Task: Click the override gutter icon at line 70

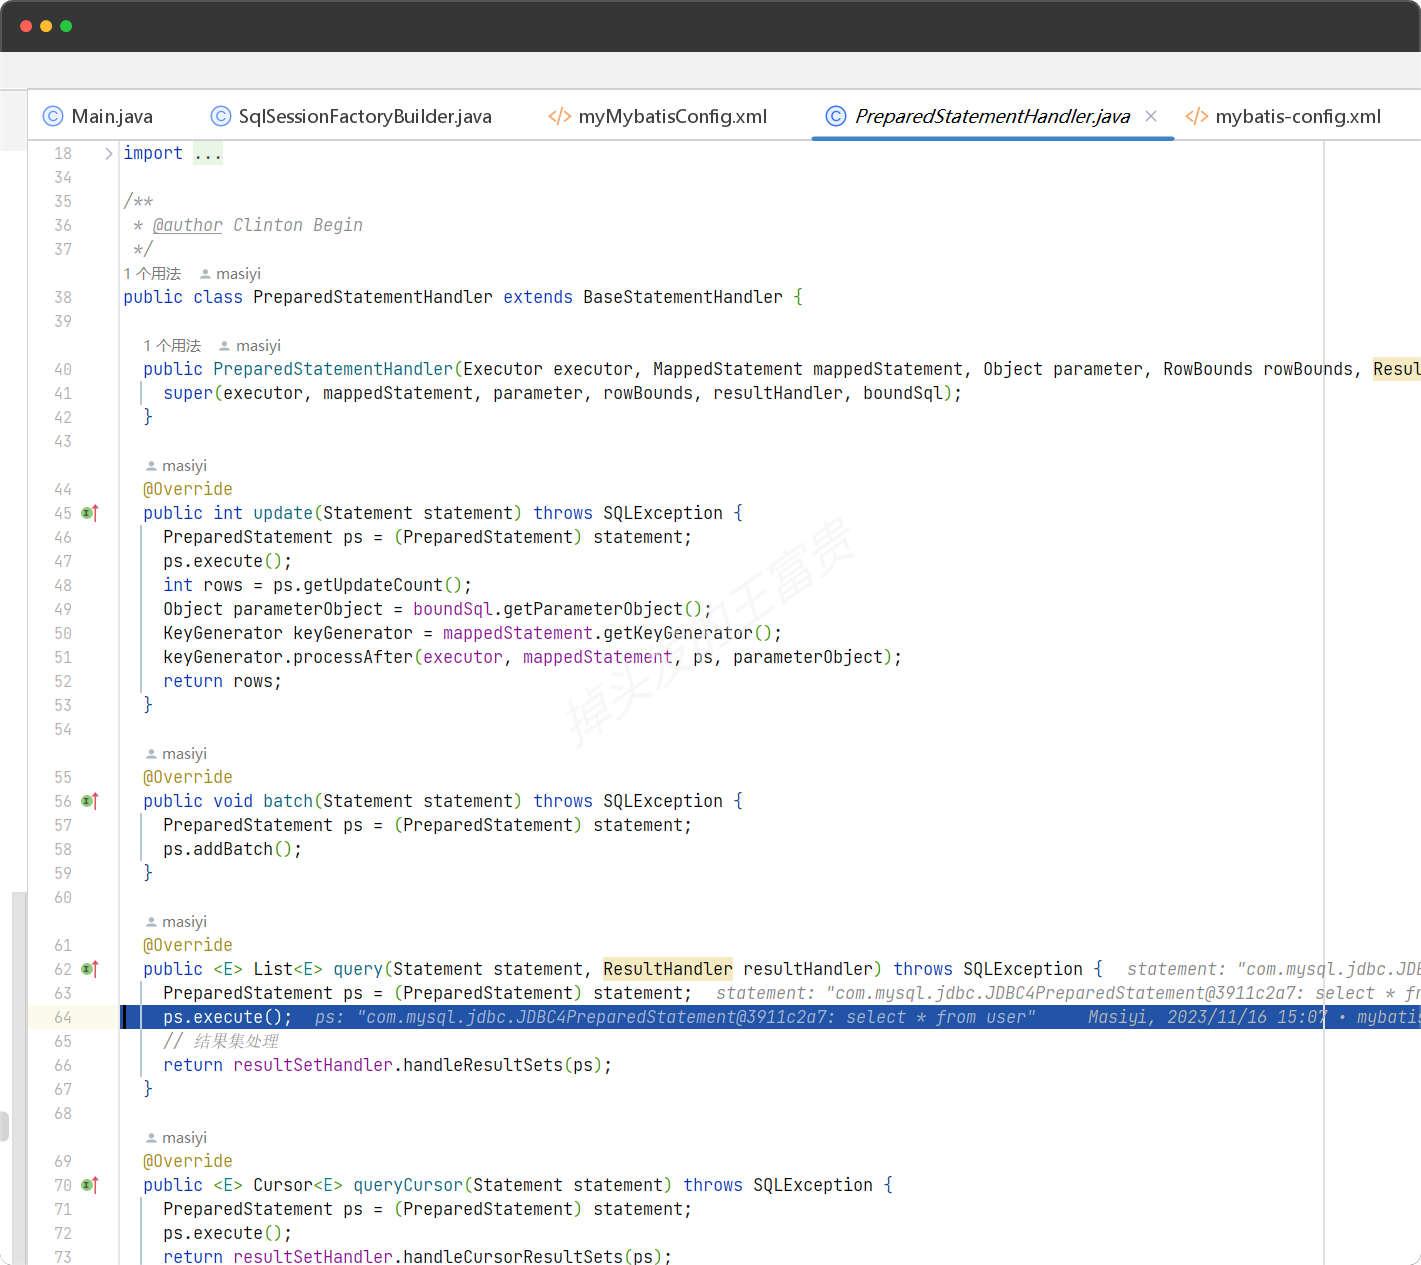Action: click(x=90, y=1185)
